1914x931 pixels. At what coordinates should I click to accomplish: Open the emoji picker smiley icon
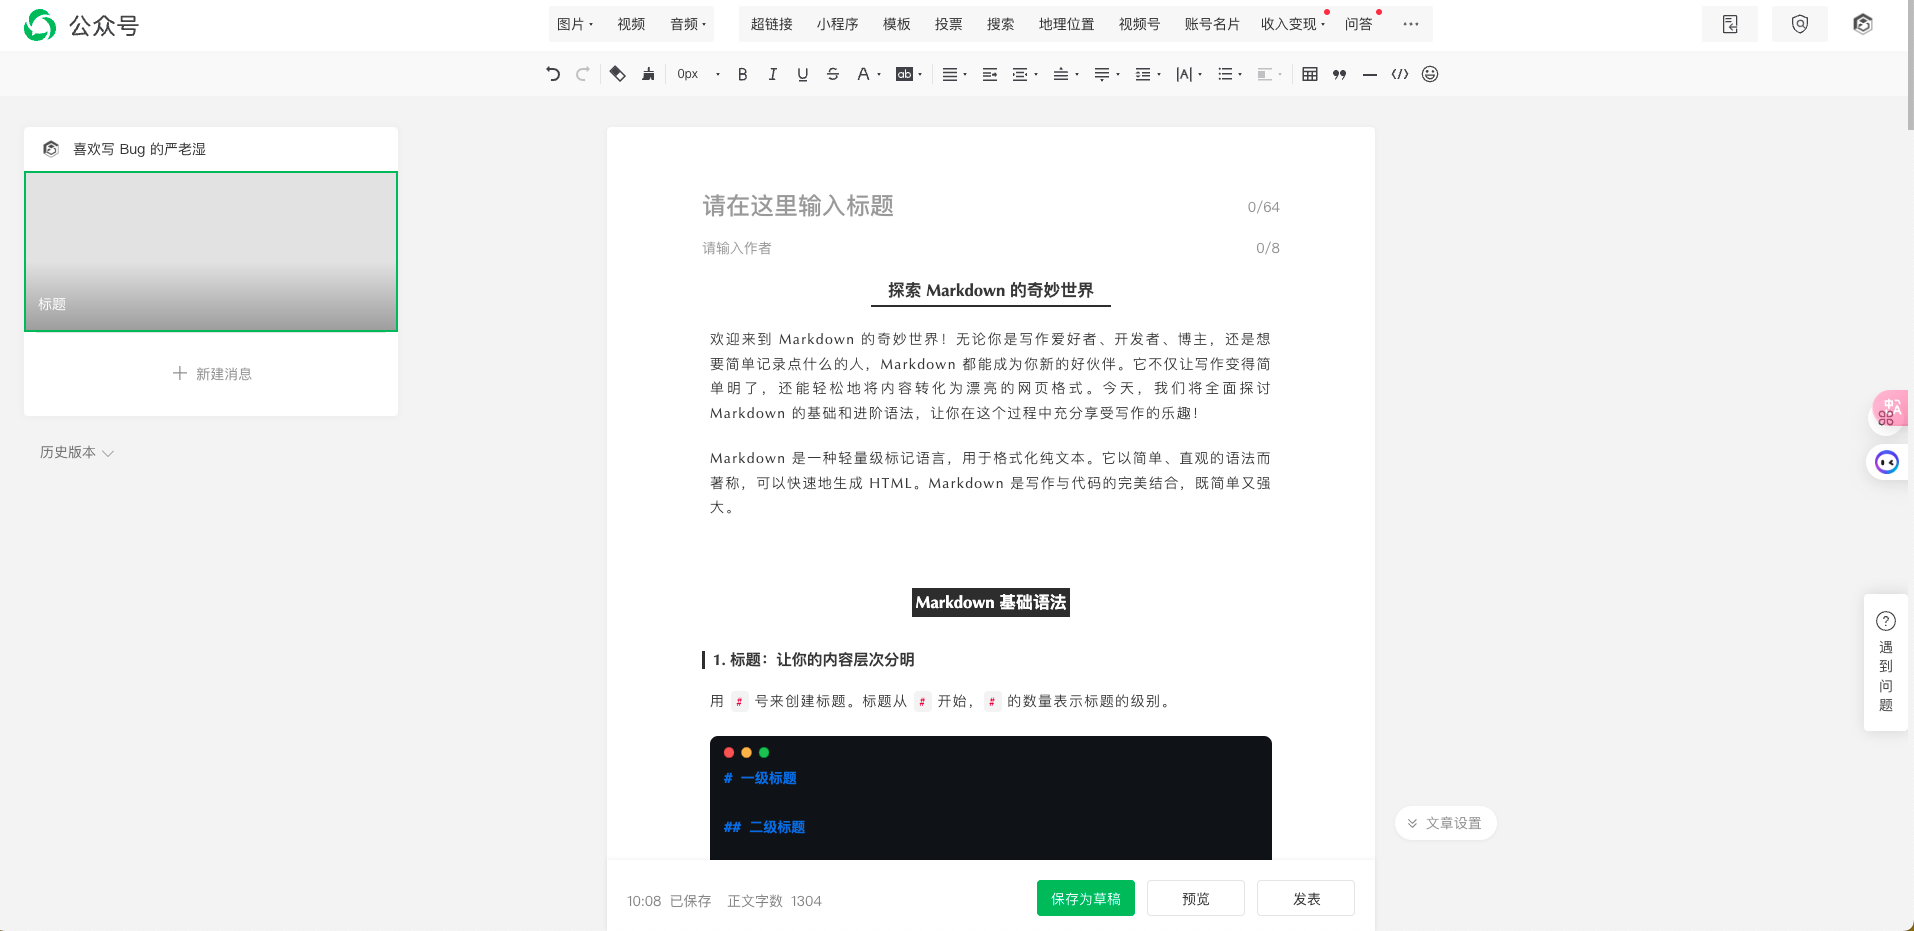pos(1430,74)
